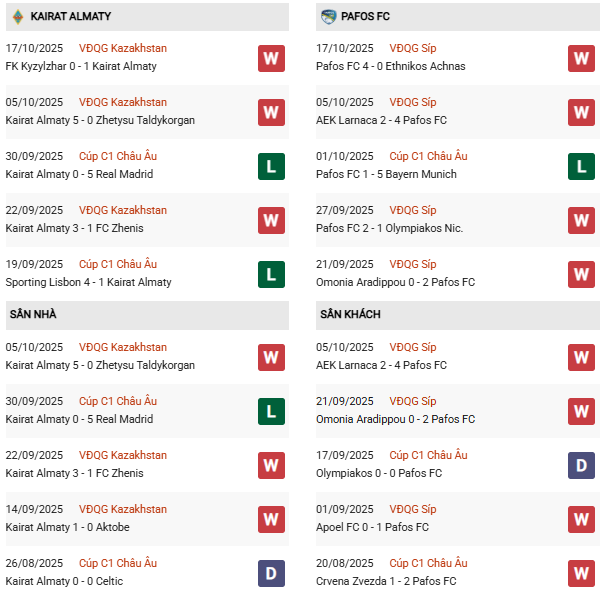
Task: Click the Kairat Almaty team logo
Action: (x=18, y=16)
